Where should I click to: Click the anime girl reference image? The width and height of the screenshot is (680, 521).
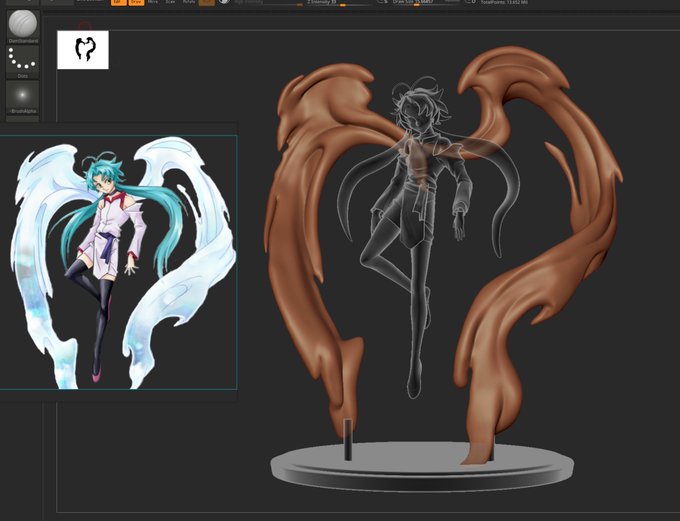pyautogui.click(x=118, y=262)
